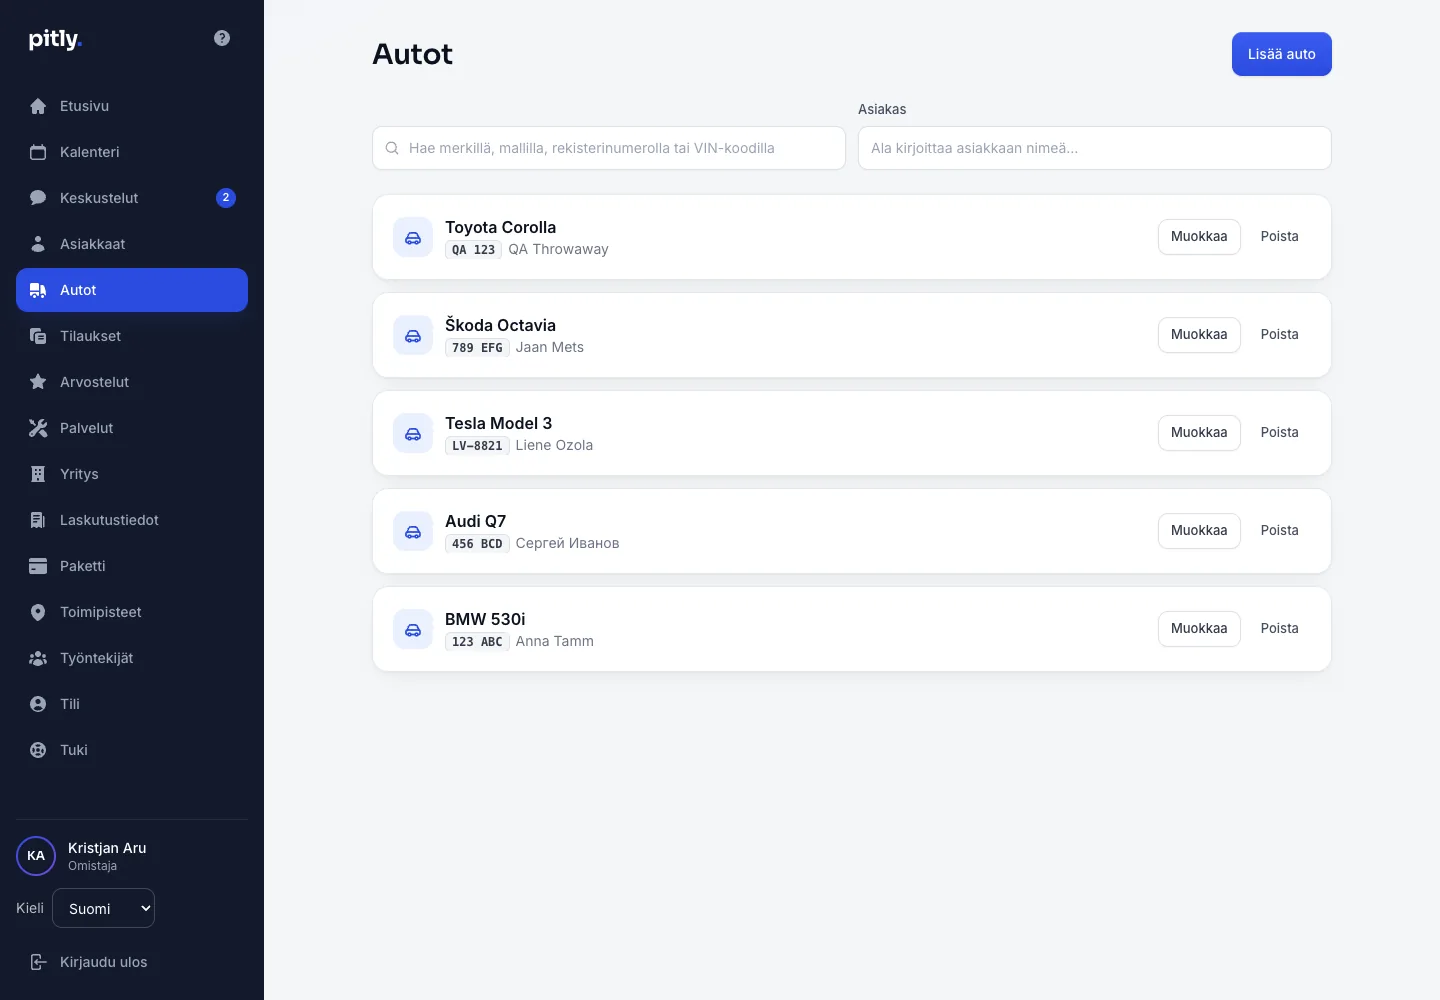Click Poista for BMW 530i
1440x1000 pixels.
click(1279, 629)
